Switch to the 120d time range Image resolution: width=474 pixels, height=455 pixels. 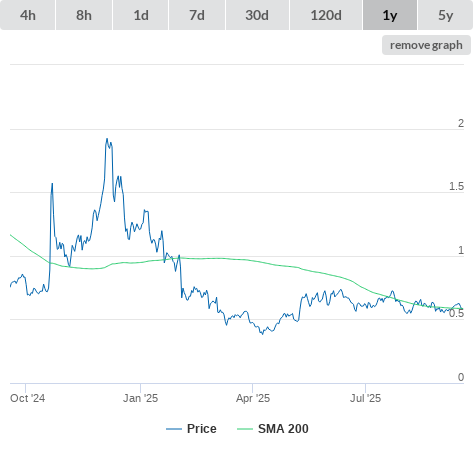coord(326,15)
